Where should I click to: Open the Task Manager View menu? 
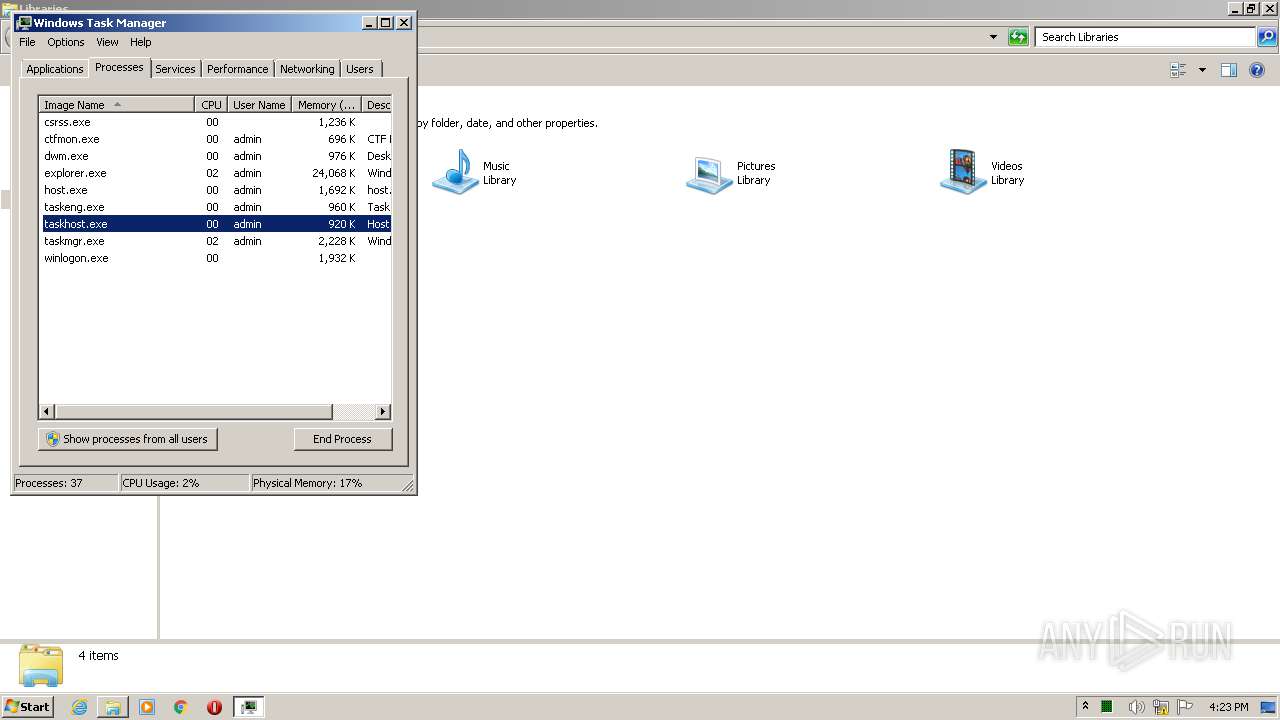107,42
